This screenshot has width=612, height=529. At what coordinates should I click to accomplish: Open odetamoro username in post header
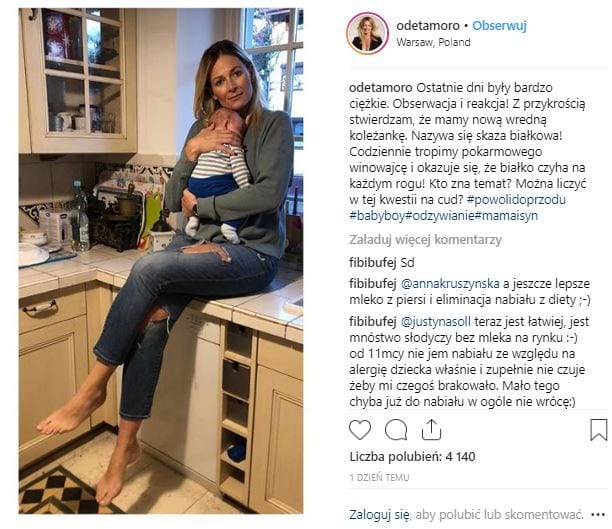tap(428, 26)
